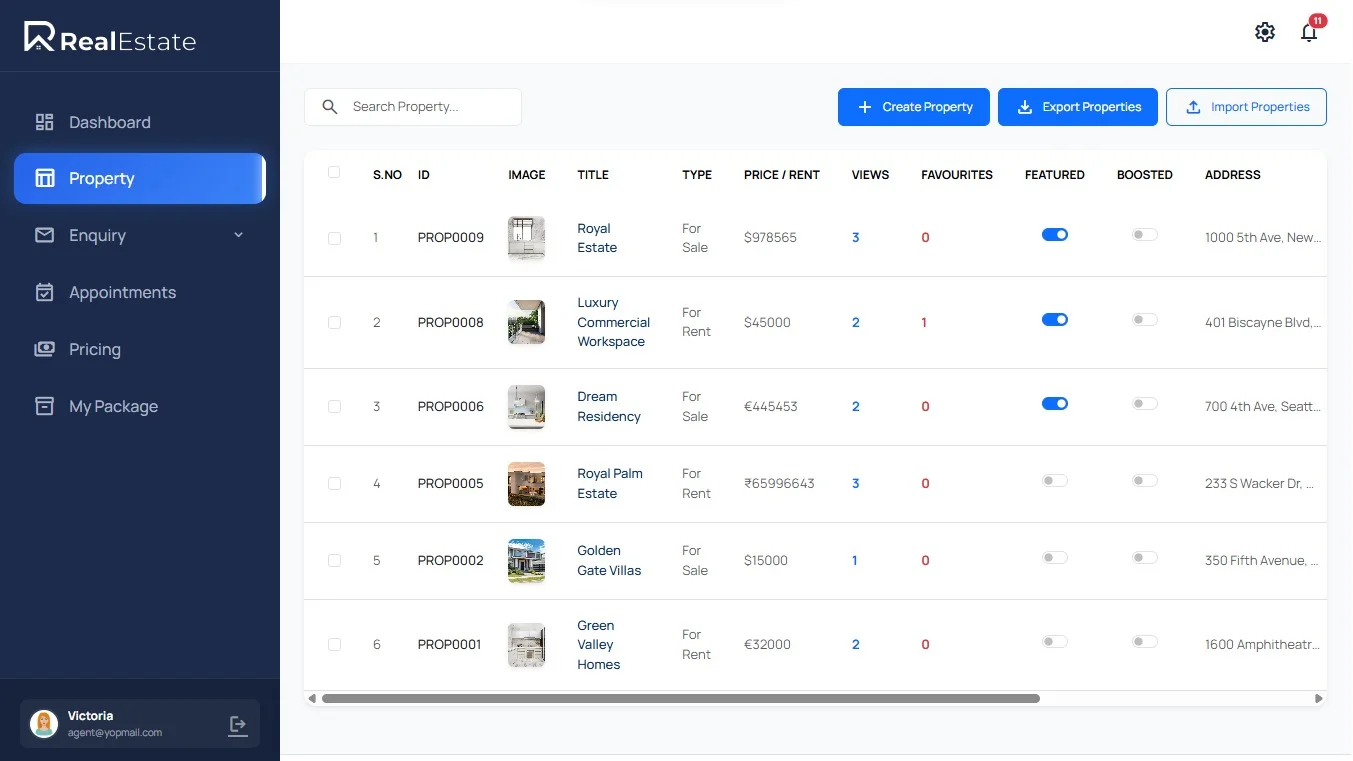
Task: Open the Appointments menu item
Action: 122,292
